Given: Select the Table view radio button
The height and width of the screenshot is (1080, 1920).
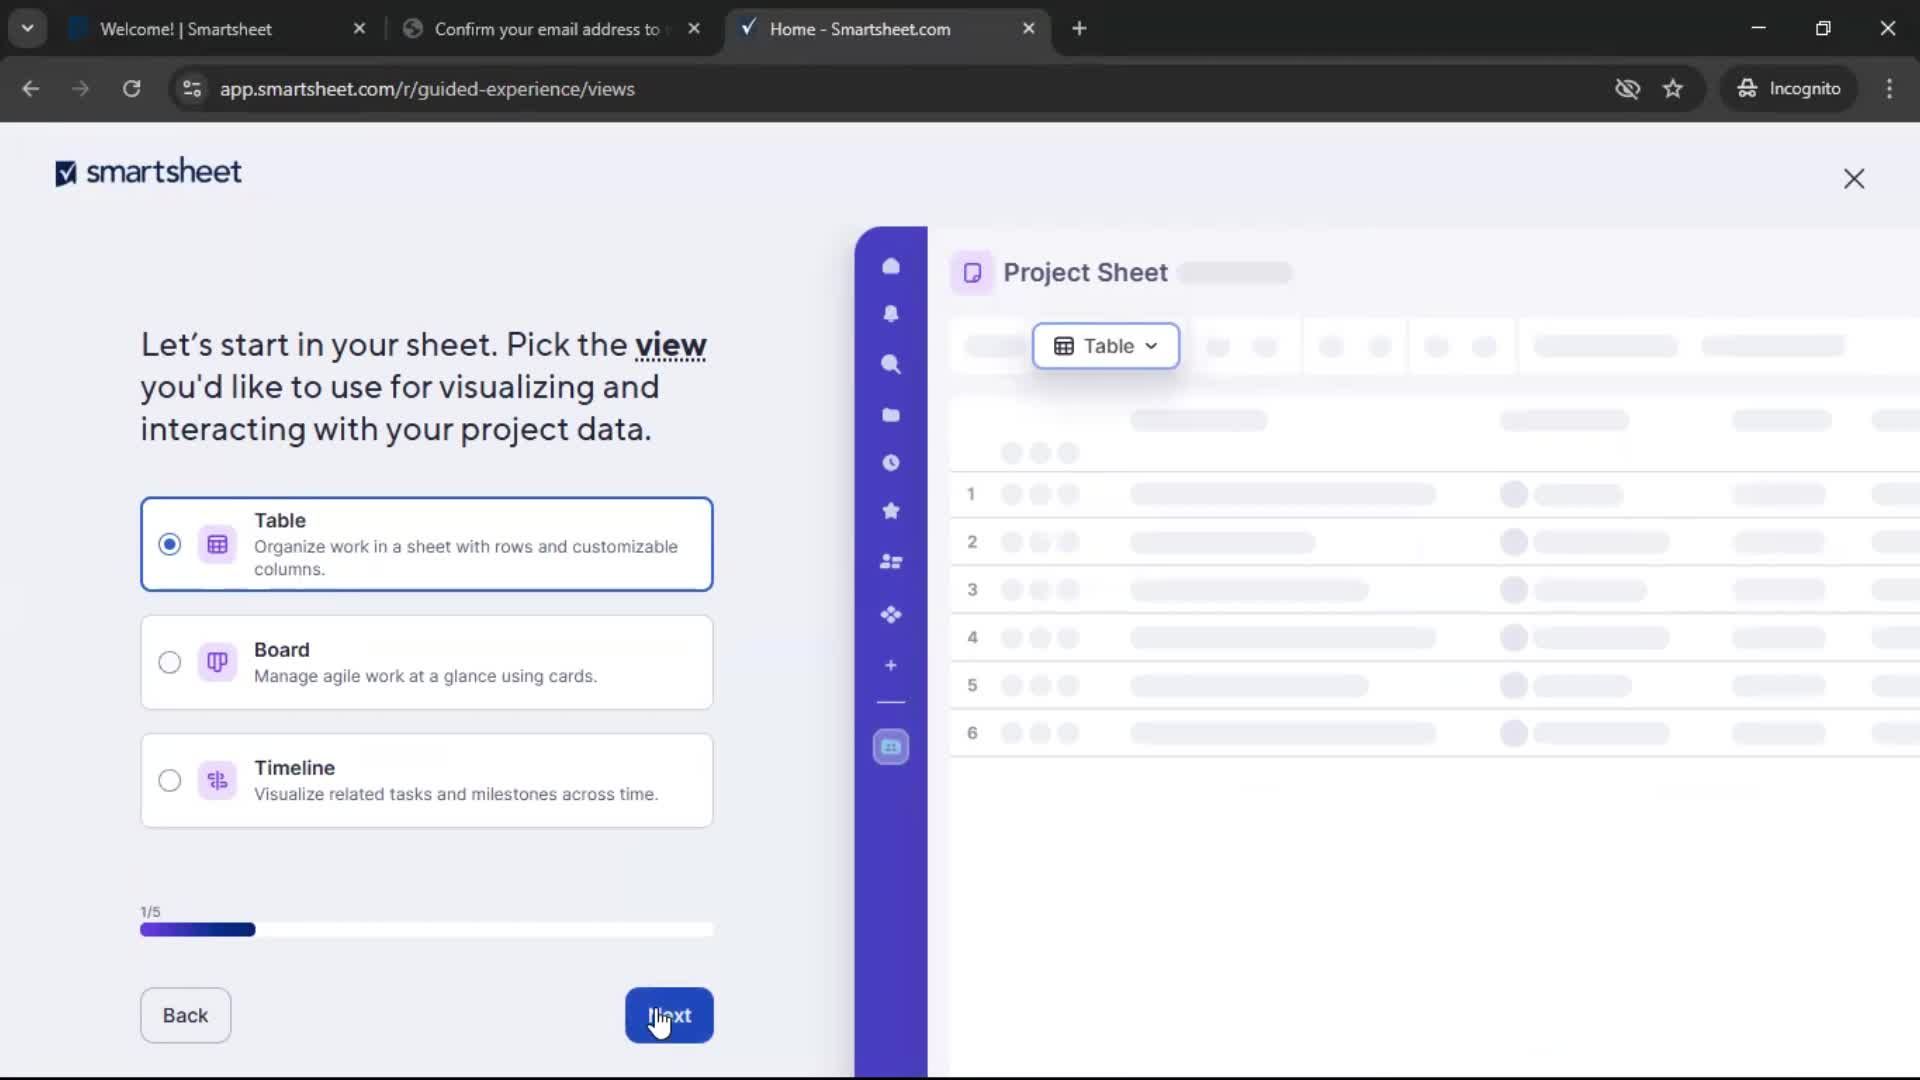Looking at the screenshot, I should pos(169,544).
